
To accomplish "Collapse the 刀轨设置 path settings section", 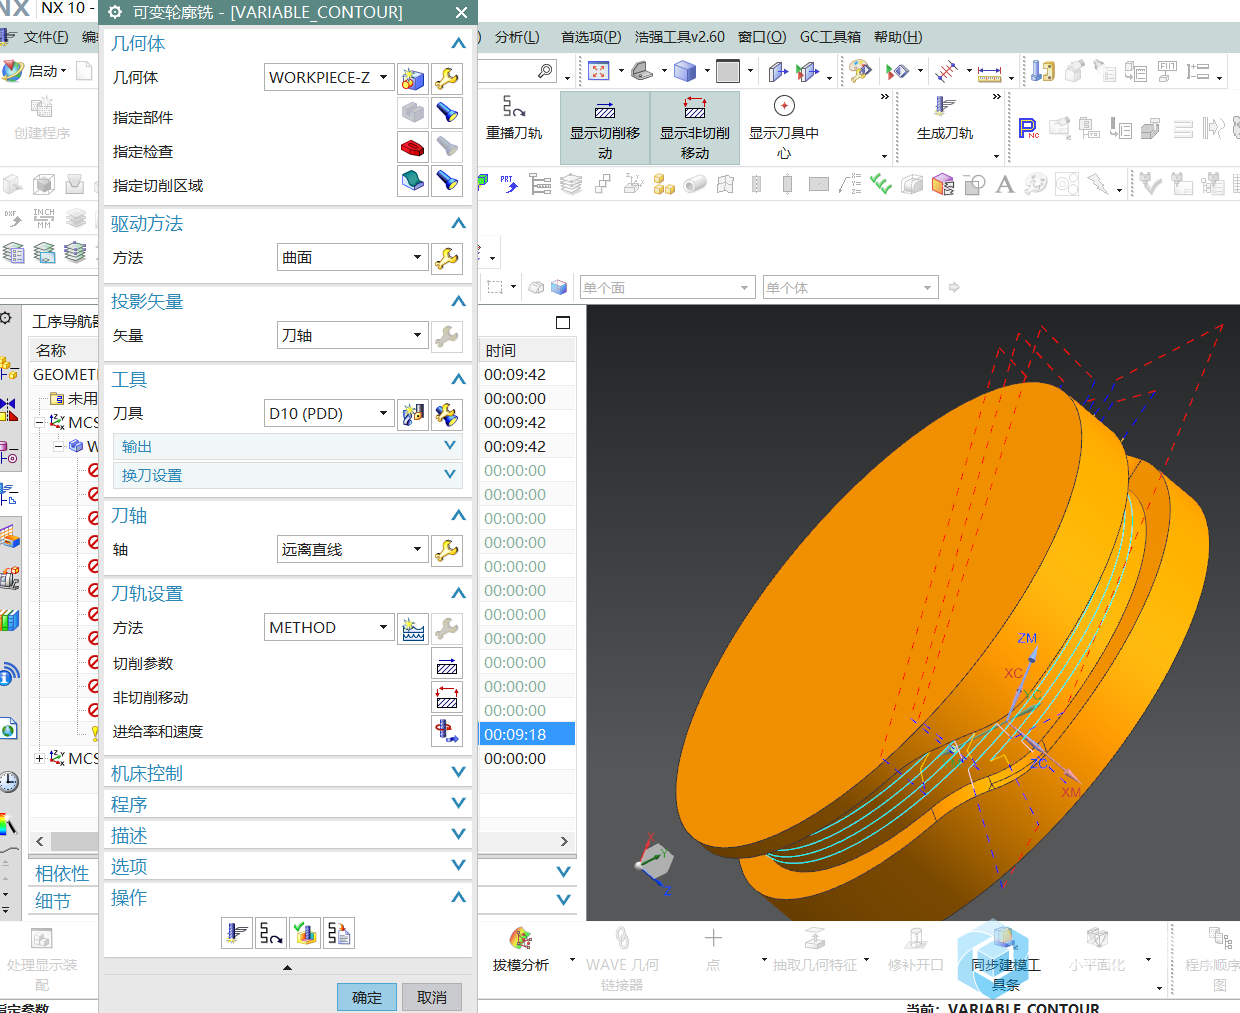I will click(x=458, y=594).
